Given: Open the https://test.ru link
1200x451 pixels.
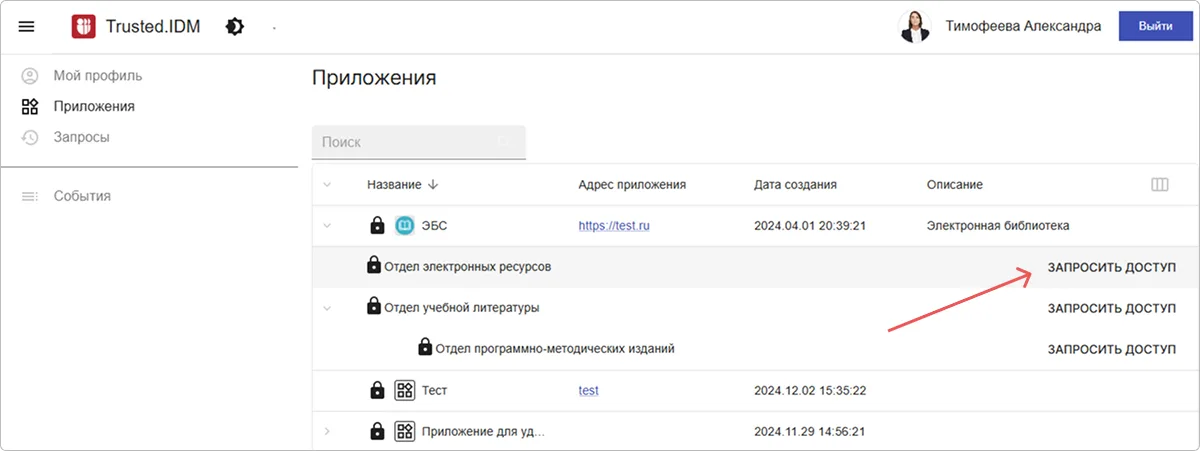Looking at the screenshot, I should 614,226.
